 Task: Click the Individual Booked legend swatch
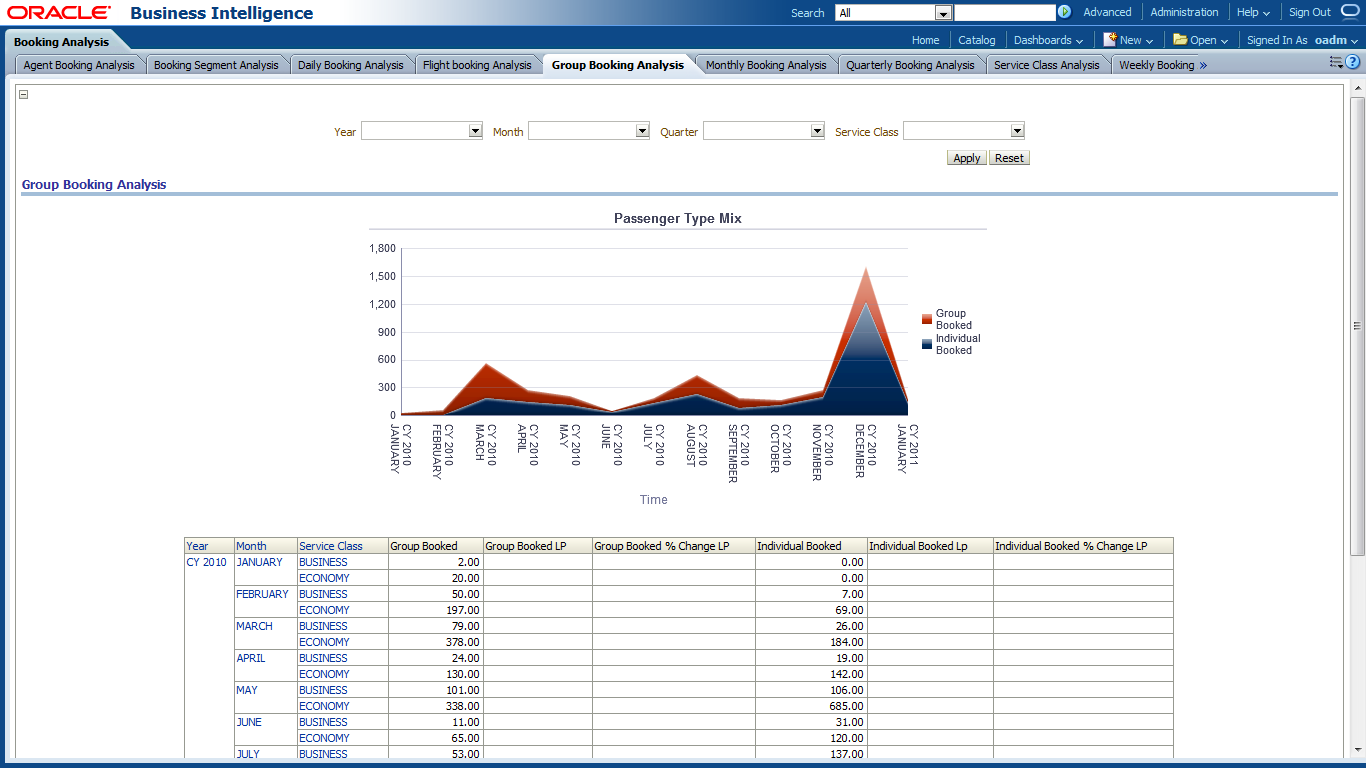pyautogui.click(x=927, y=344)
